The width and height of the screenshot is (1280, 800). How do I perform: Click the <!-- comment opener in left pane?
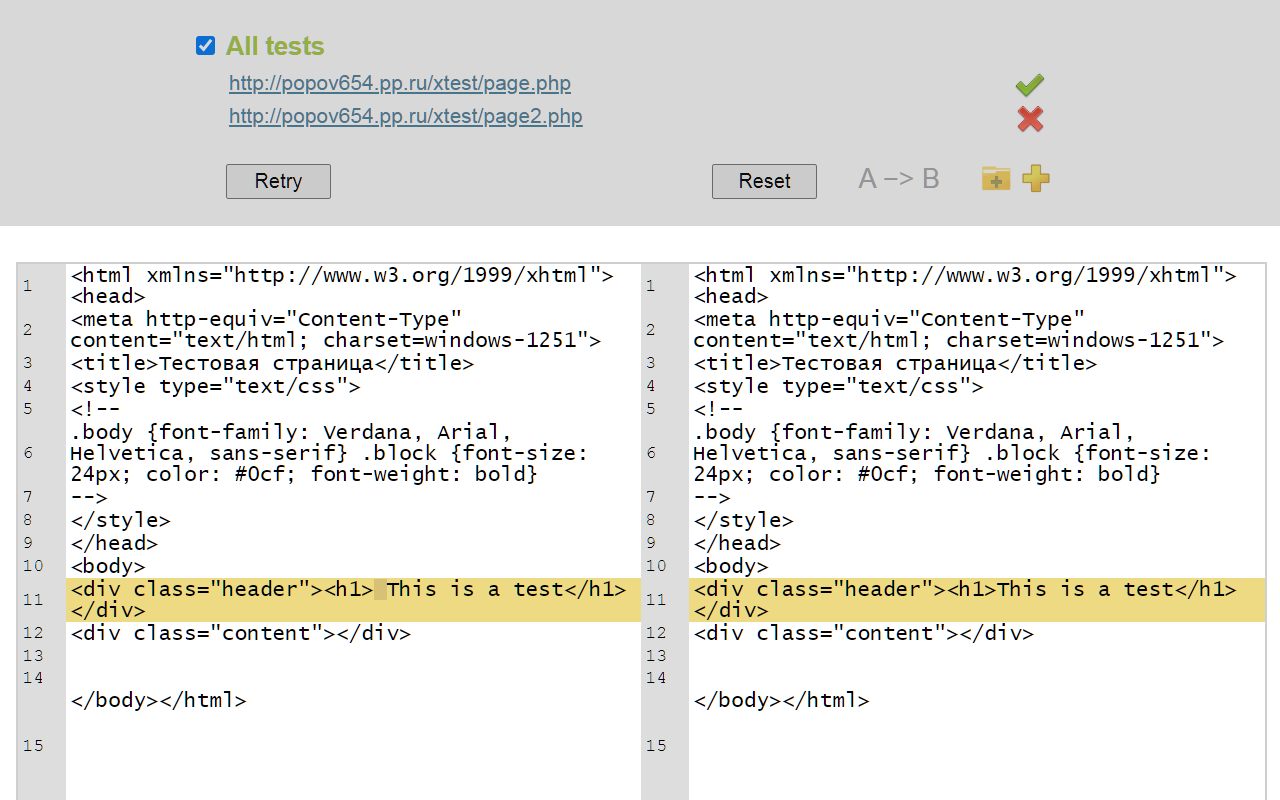coord(95,408)
